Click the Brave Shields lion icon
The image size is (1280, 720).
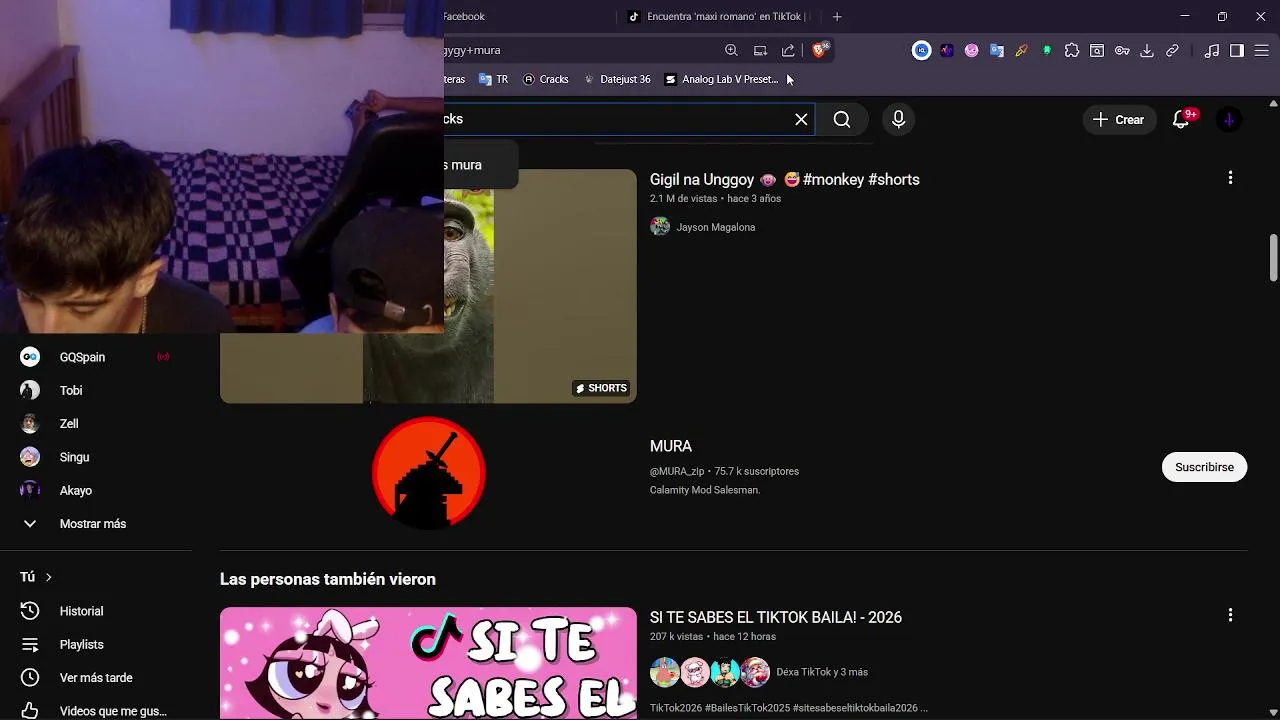click(820, 50)
